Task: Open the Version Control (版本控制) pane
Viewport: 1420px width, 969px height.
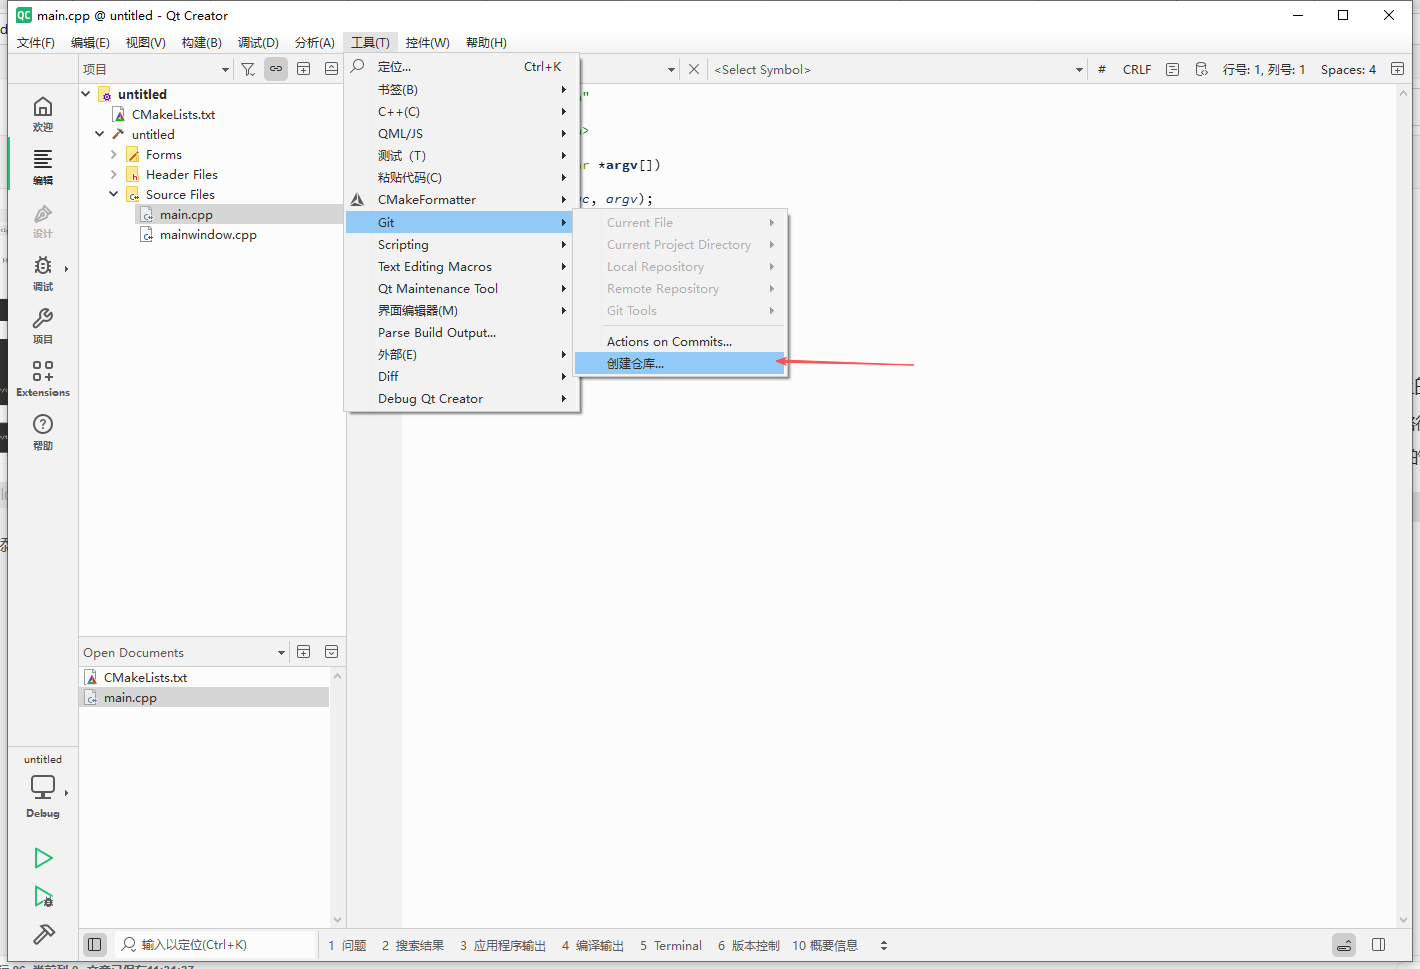Action: [x=749, y=945]
